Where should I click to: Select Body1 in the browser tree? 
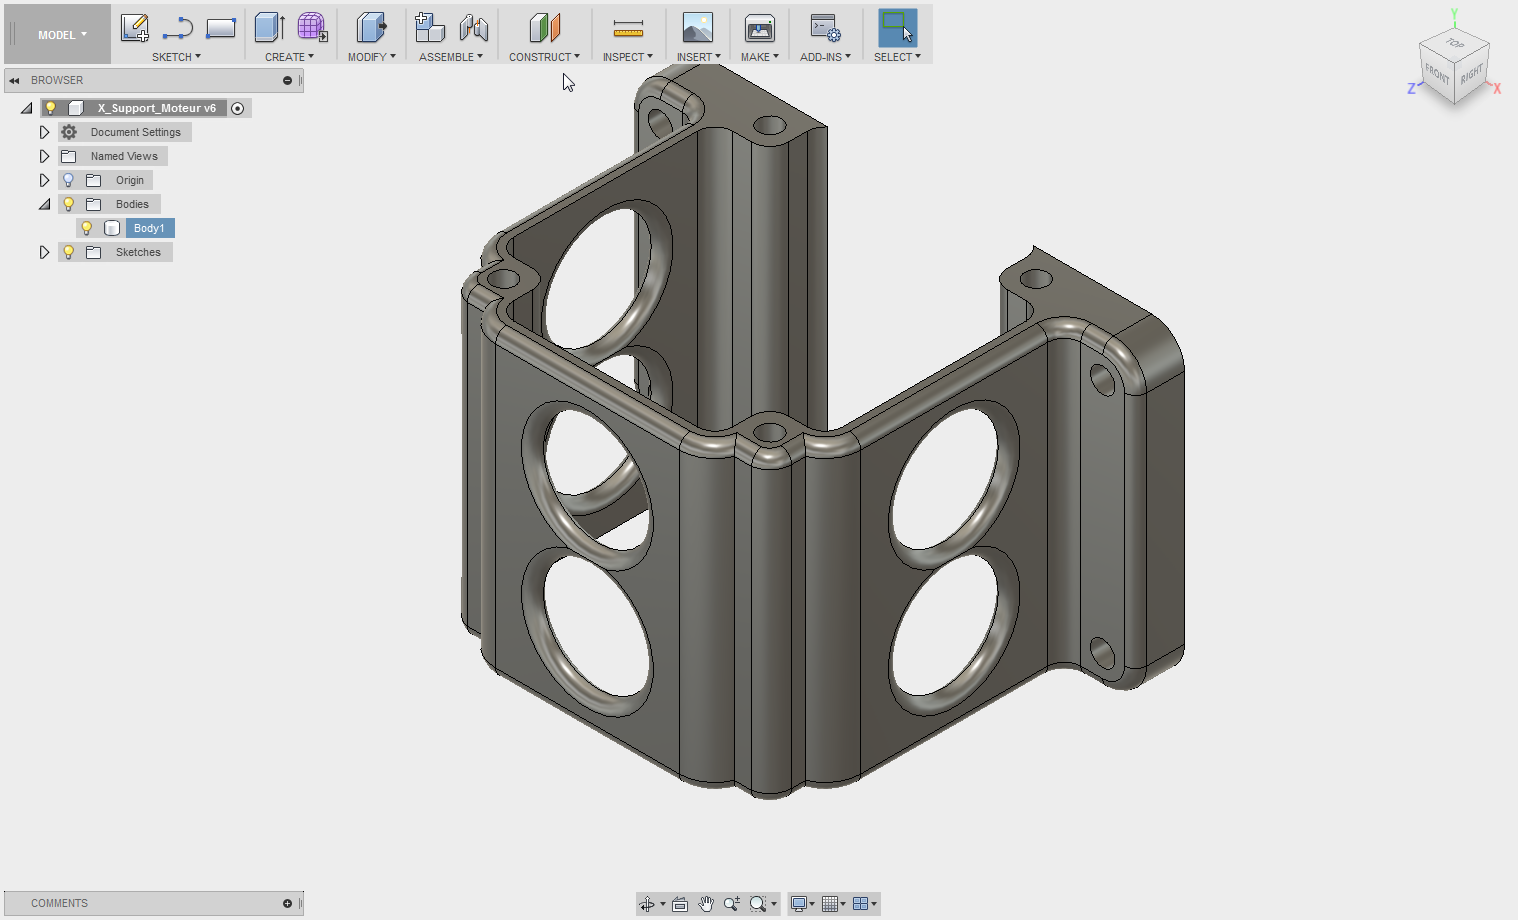tap(149, 228)
